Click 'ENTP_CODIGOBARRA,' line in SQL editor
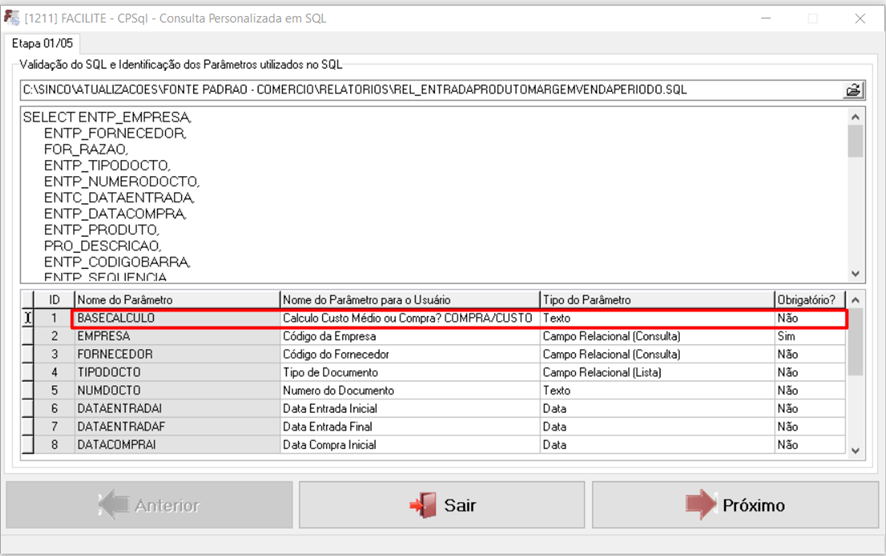The image size is (886, 556). (x=117, y=262)
